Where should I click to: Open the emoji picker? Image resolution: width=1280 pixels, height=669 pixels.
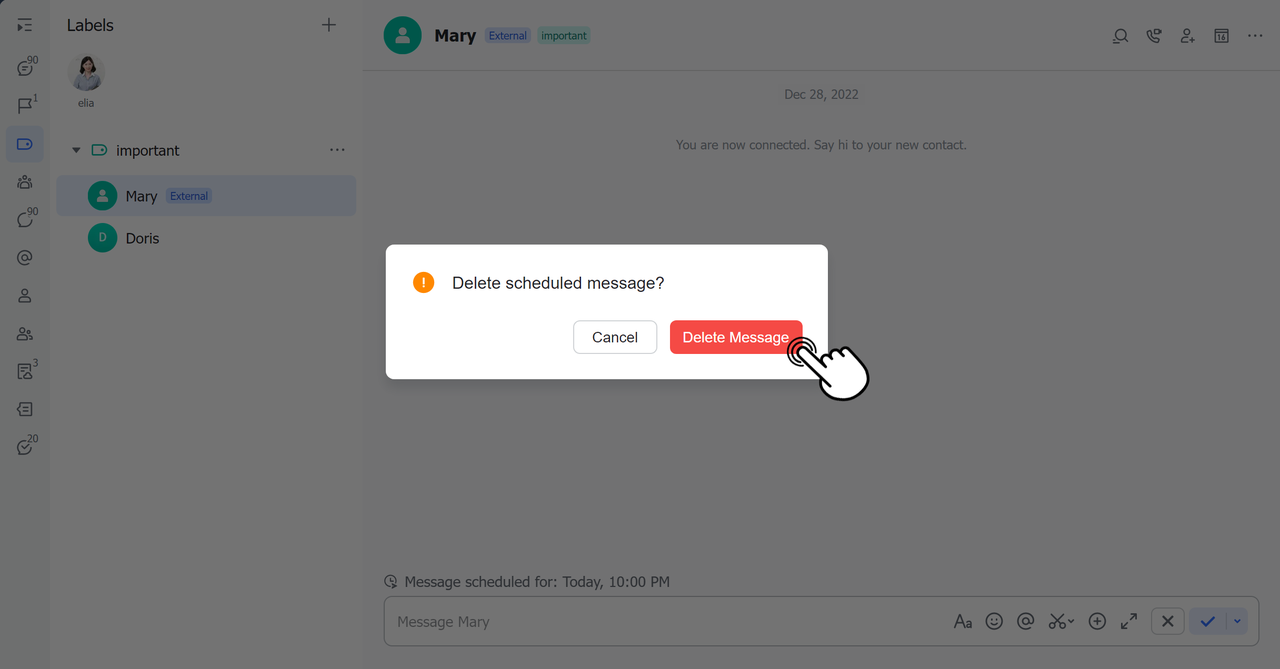(x=994, y=622)
